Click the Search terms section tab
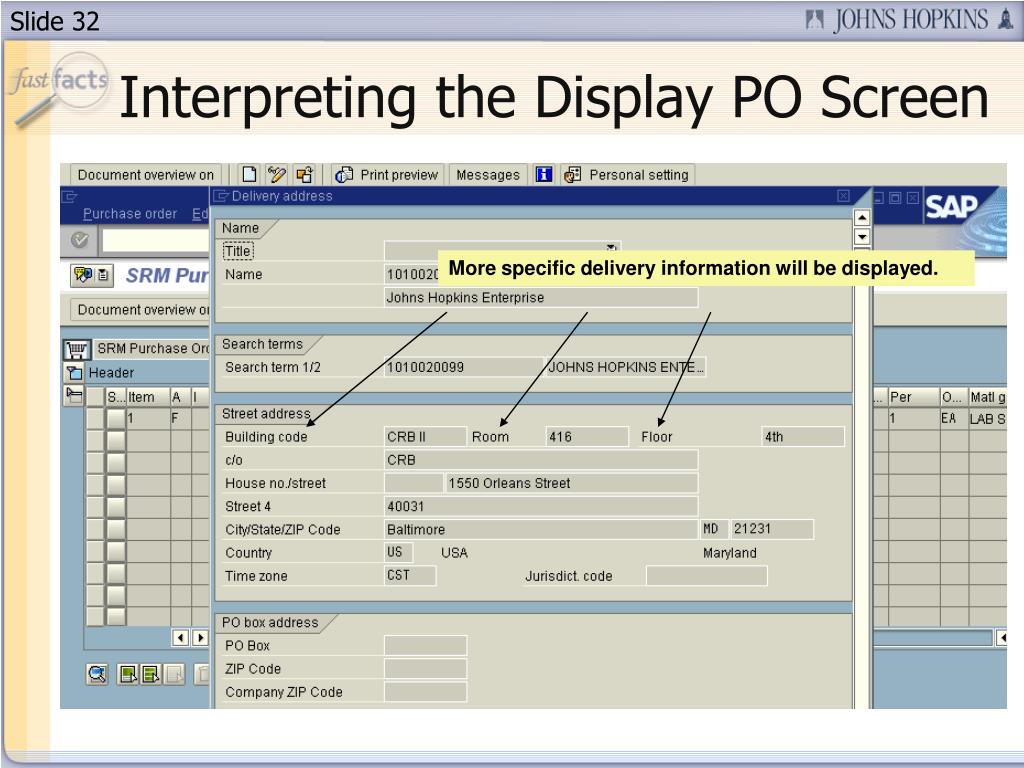This screenshot has width=1024, height=768. coord(262,344)
